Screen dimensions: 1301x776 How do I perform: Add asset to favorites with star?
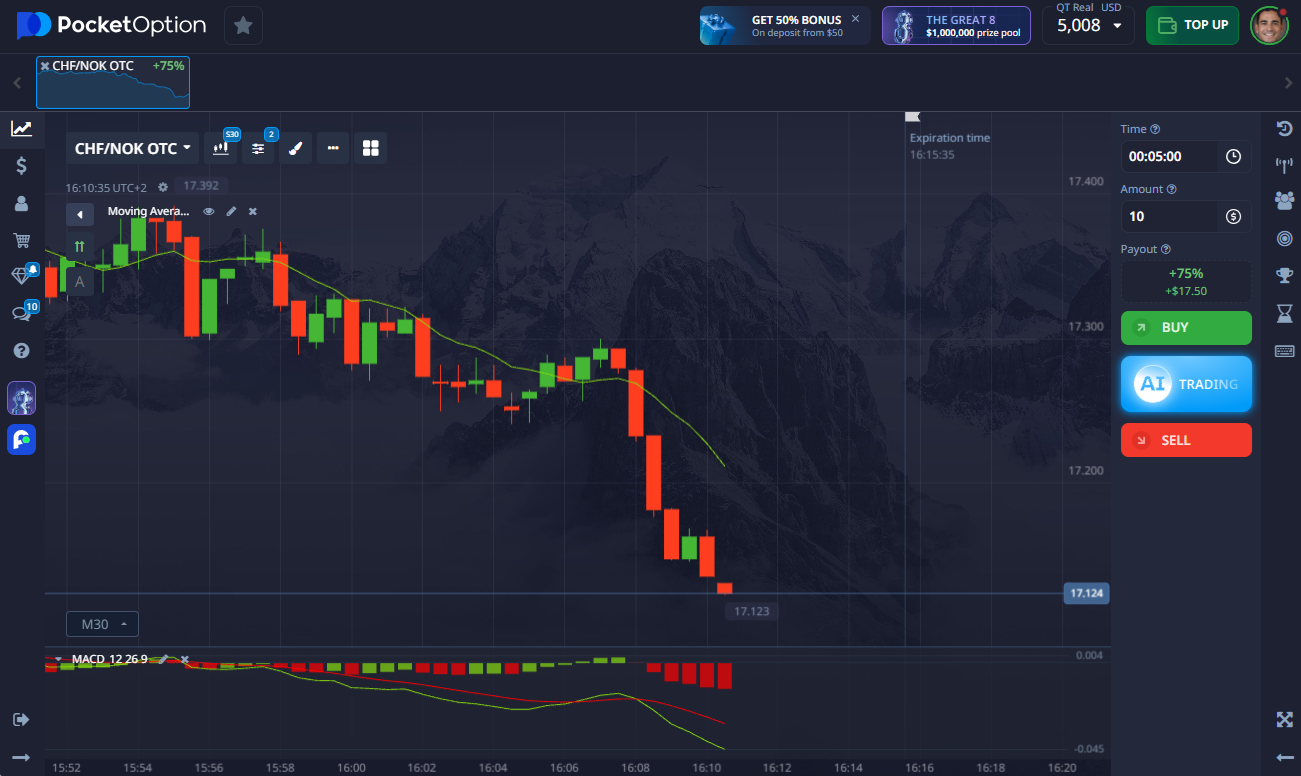(243, 25)
